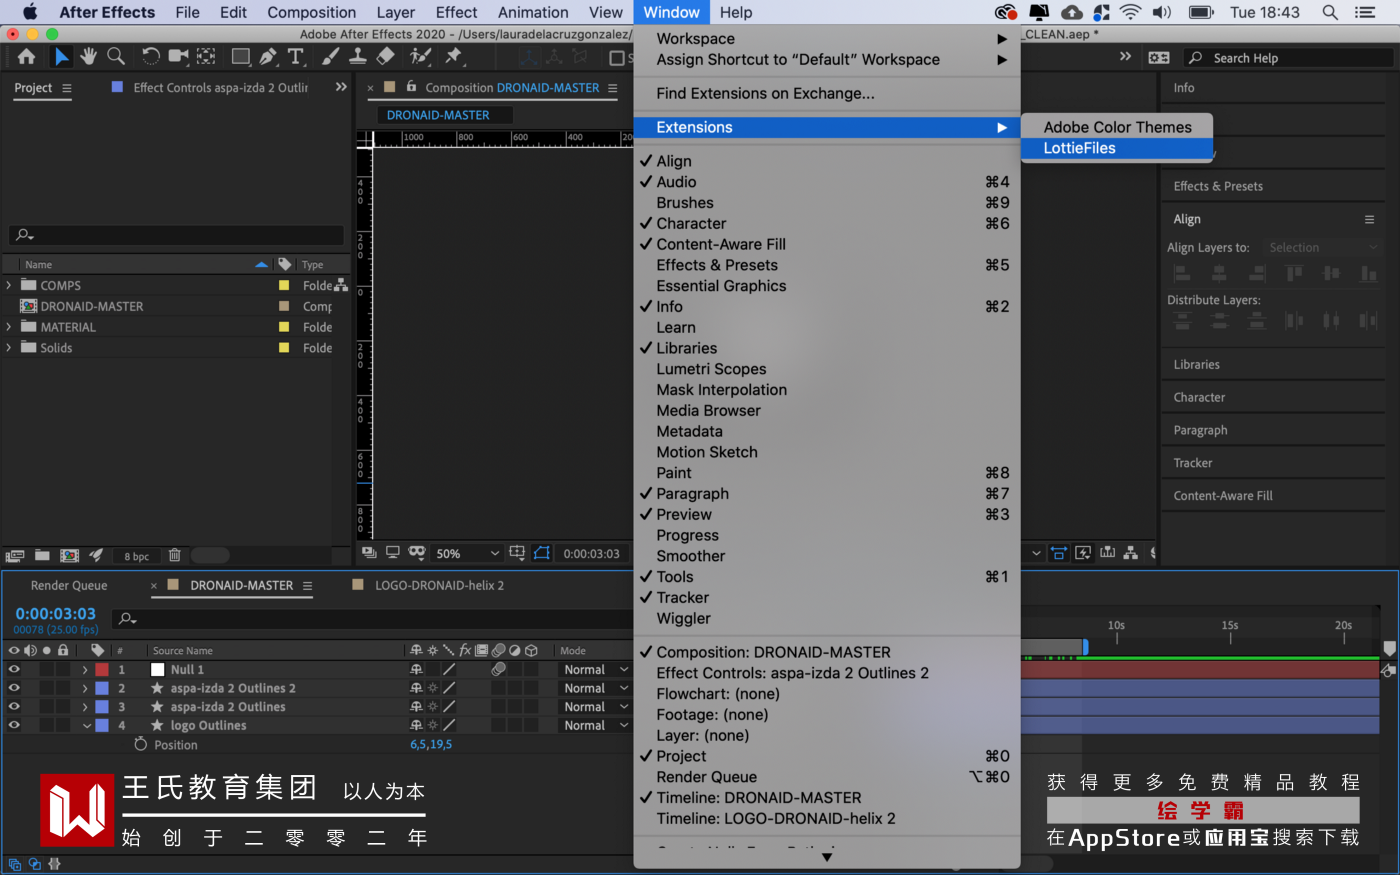Open macOS Spotlight search
This screenshot has height=875, width=1400.
point(1330,12)
